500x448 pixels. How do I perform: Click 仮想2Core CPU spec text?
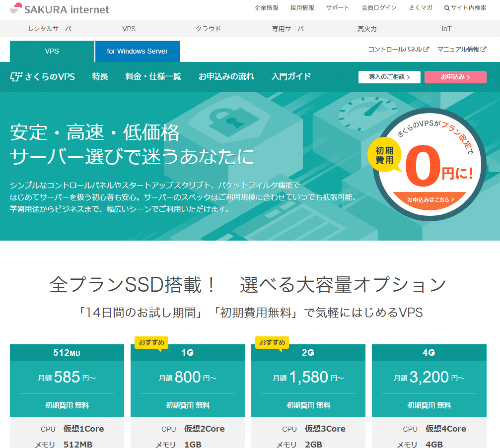coord(204,429)
